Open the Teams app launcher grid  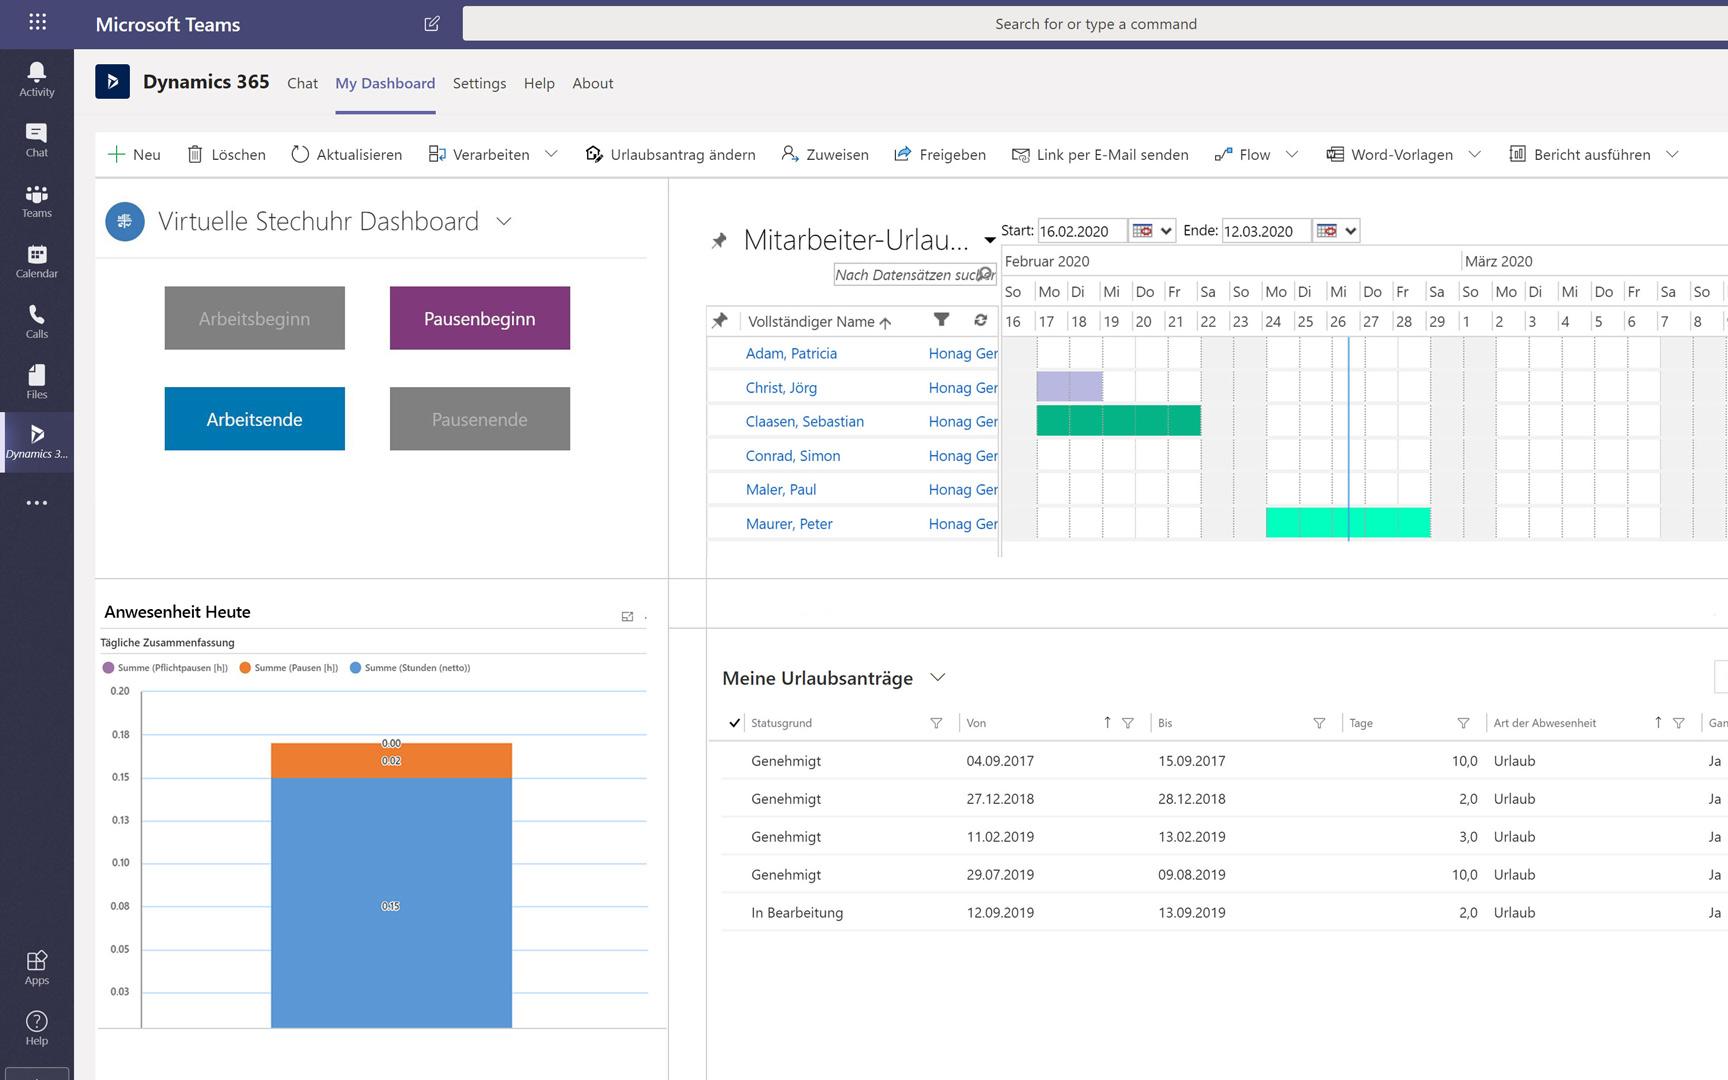pos(37,22)
